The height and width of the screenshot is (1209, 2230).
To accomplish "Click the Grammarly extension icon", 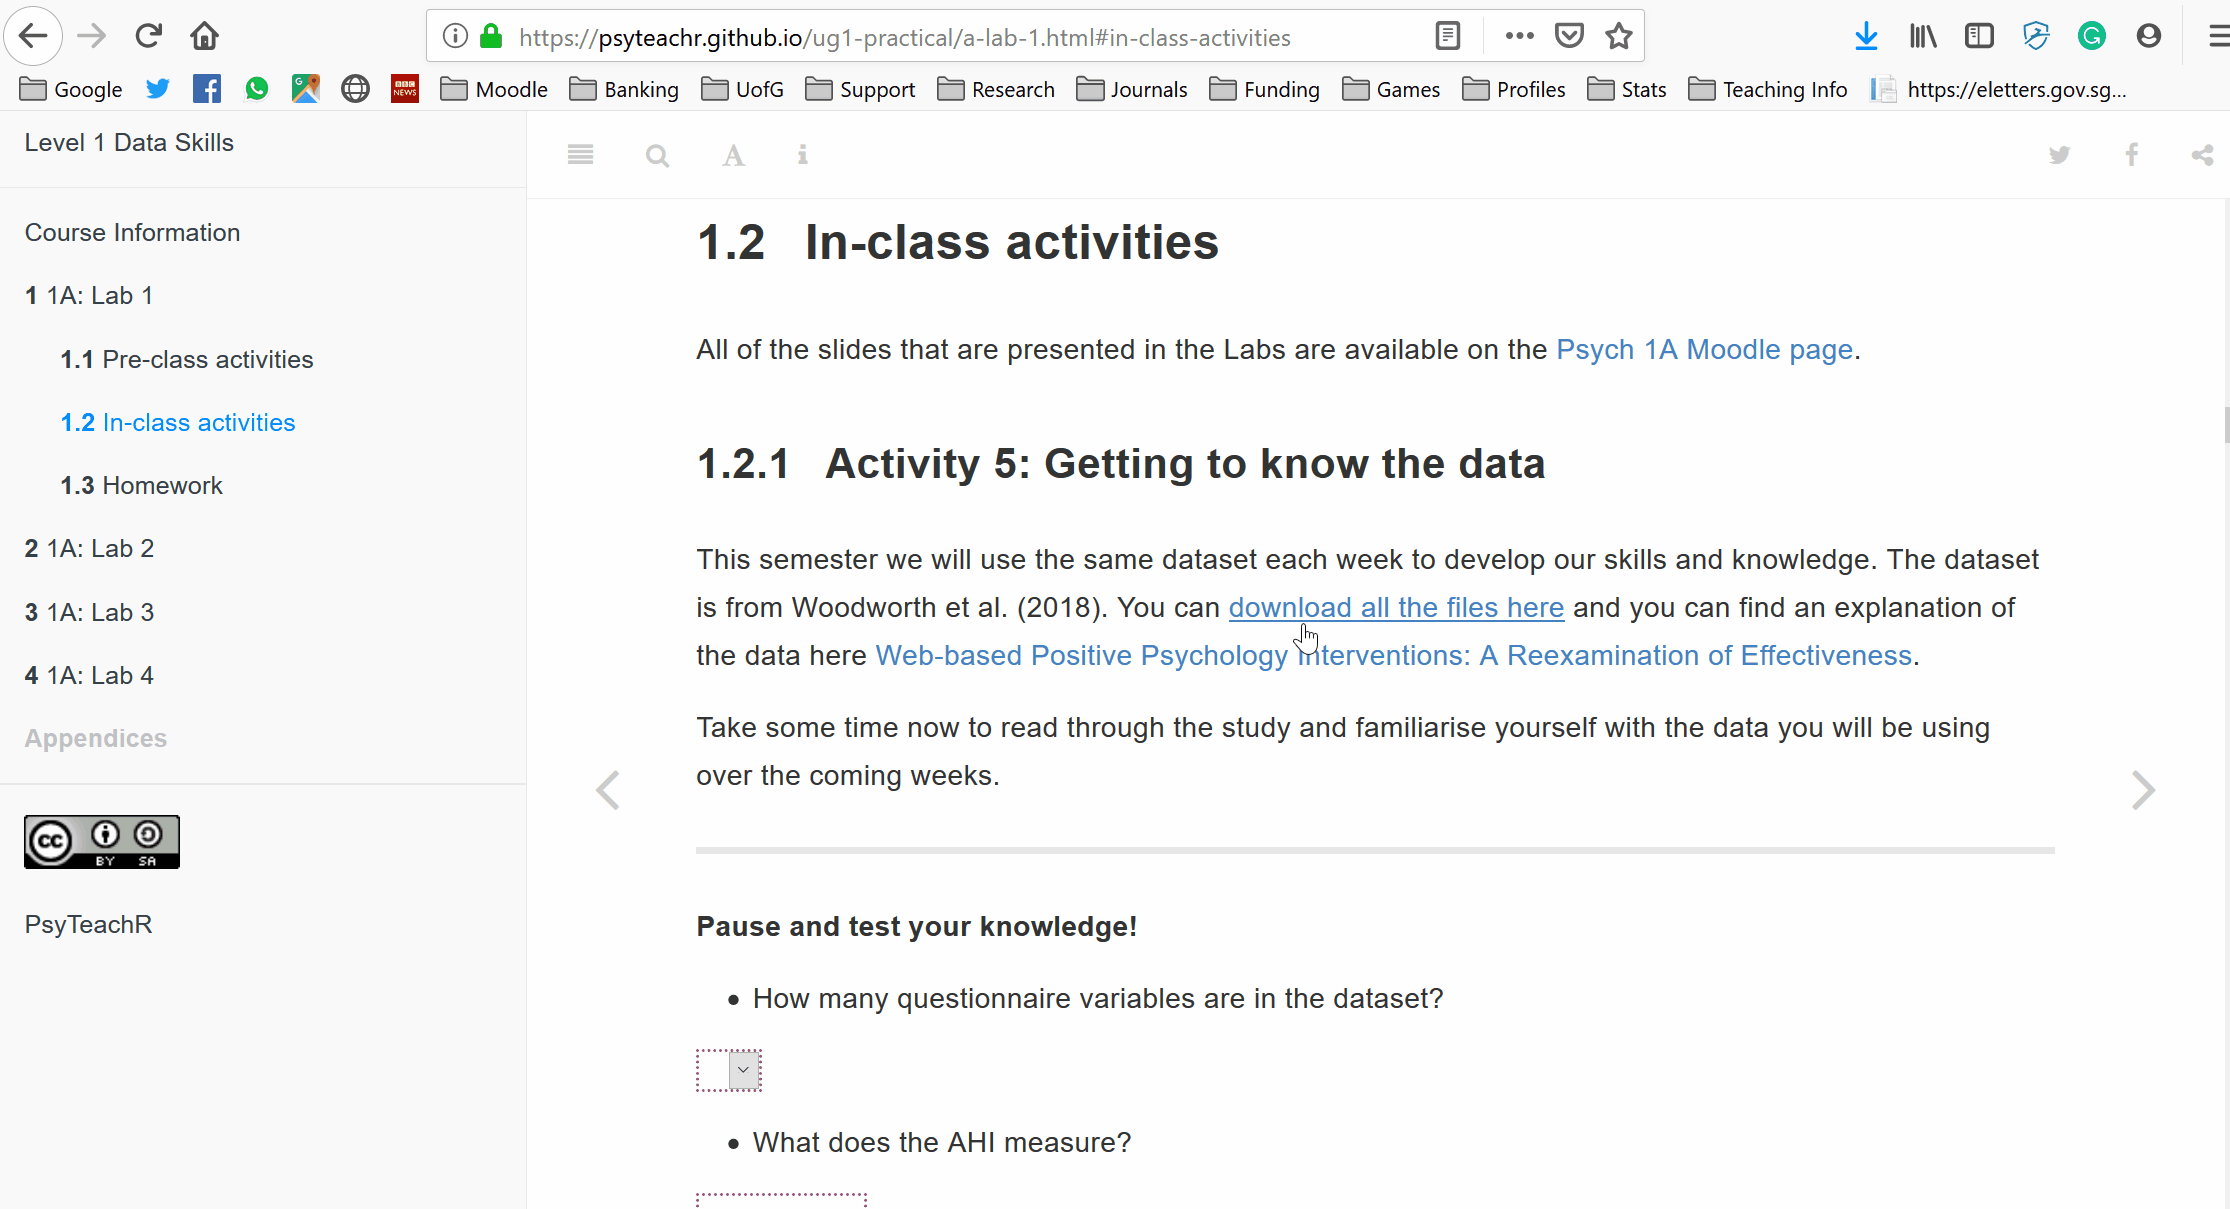I will 2091,37.
